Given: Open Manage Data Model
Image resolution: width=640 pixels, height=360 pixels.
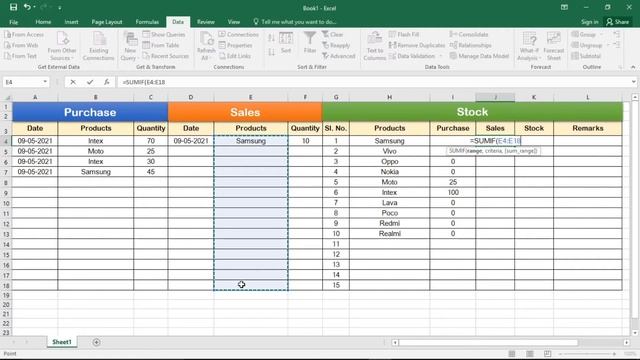Looking at the screenshot, I should point(479,56).
